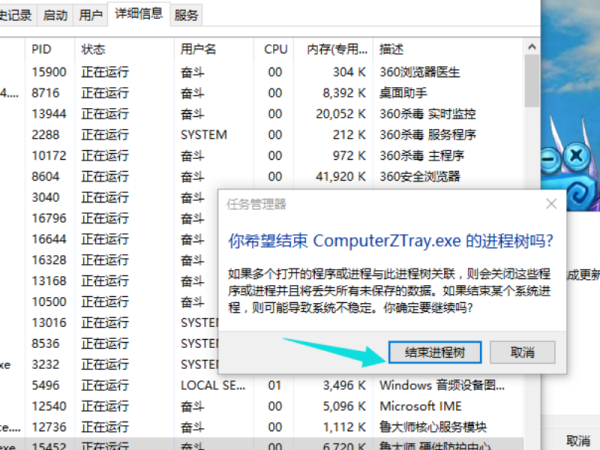Select the 360浏览器医生 process row
600x450 pixels.
(x=261, y=72)
